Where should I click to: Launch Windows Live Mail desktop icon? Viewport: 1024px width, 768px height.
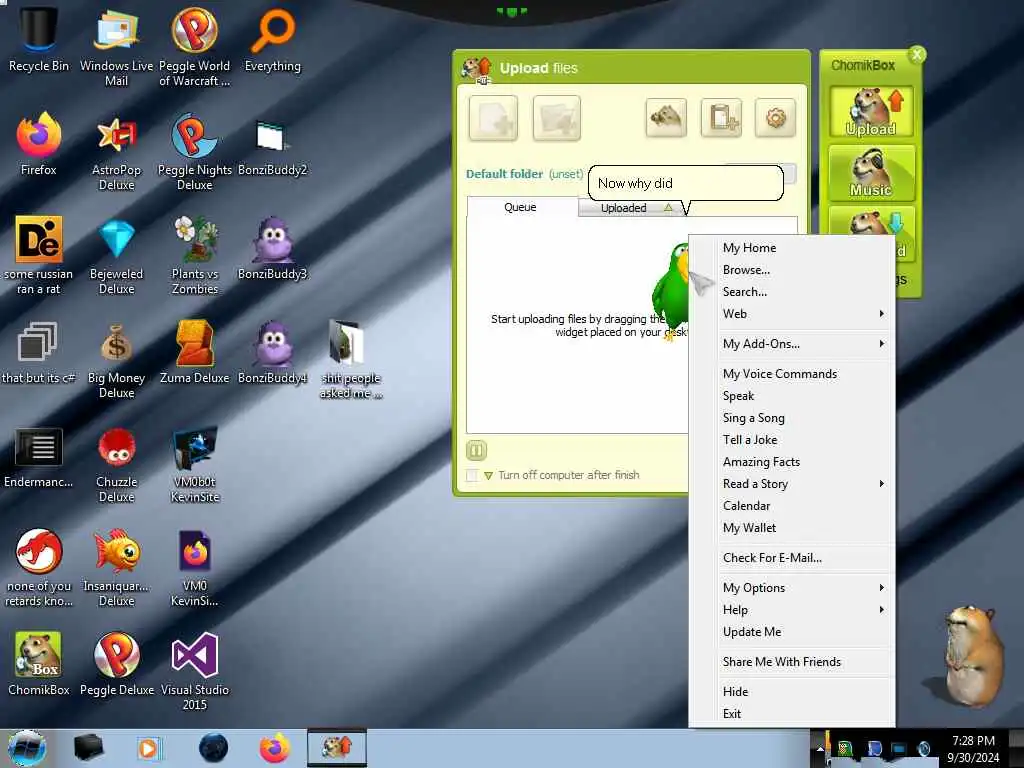click(x=116, y=46)
